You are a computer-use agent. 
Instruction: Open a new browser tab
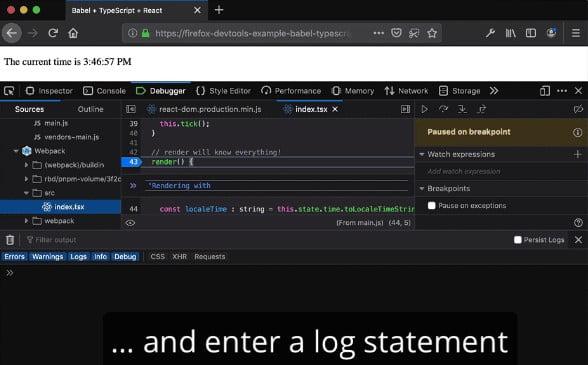219,10
